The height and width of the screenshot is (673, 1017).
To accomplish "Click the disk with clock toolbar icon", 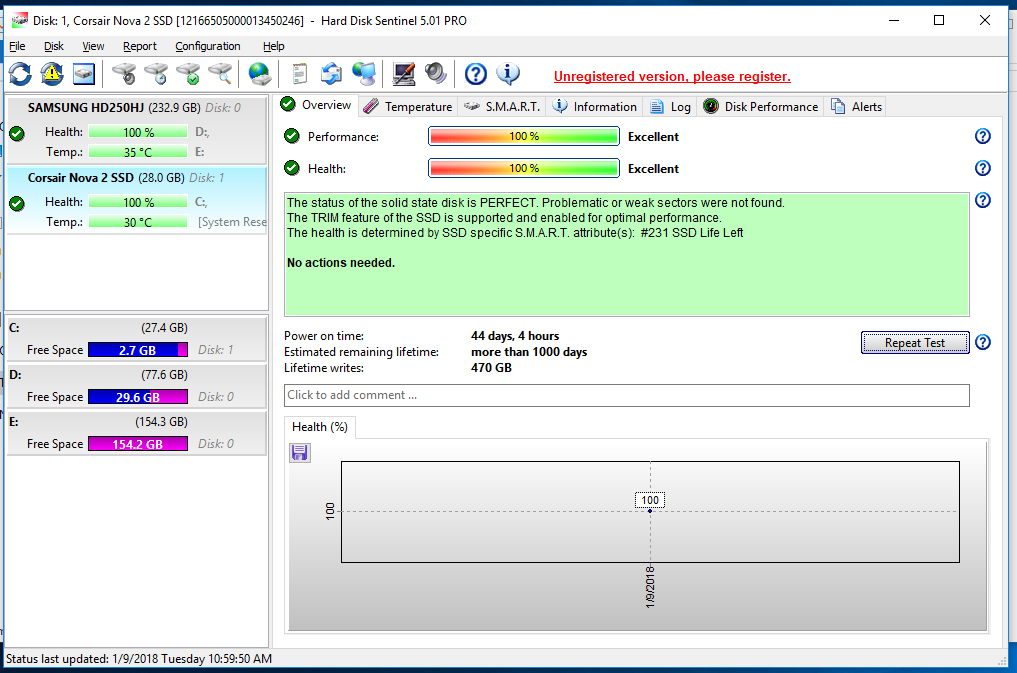I will [x=156, y=74].
